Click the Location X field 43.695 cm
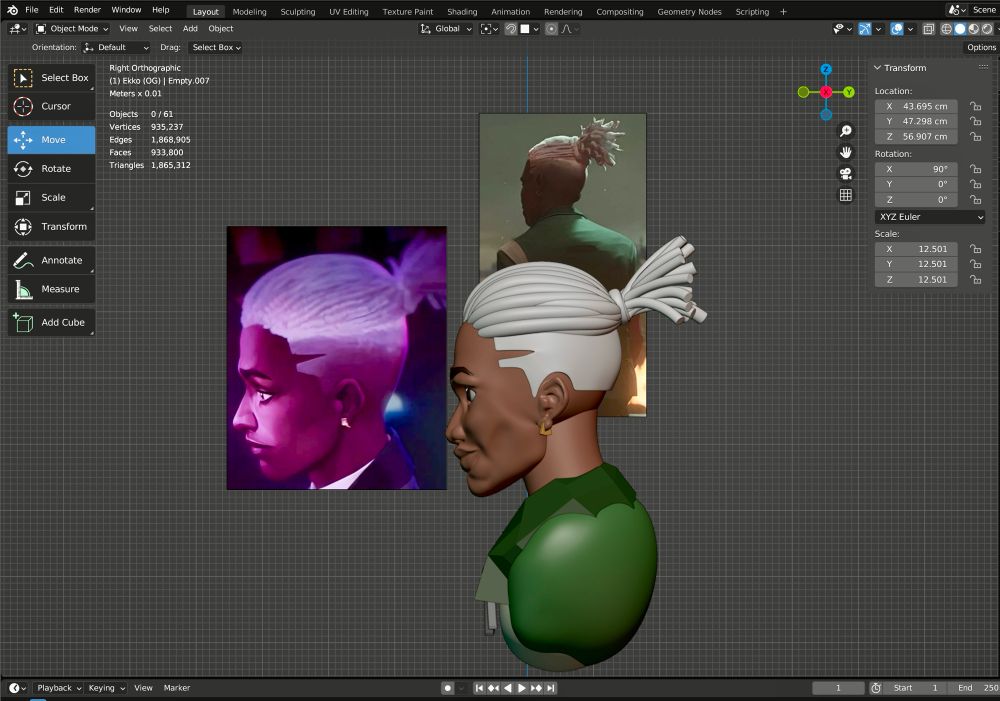This screenshot has height=701, width=1000. pos(916,107)
